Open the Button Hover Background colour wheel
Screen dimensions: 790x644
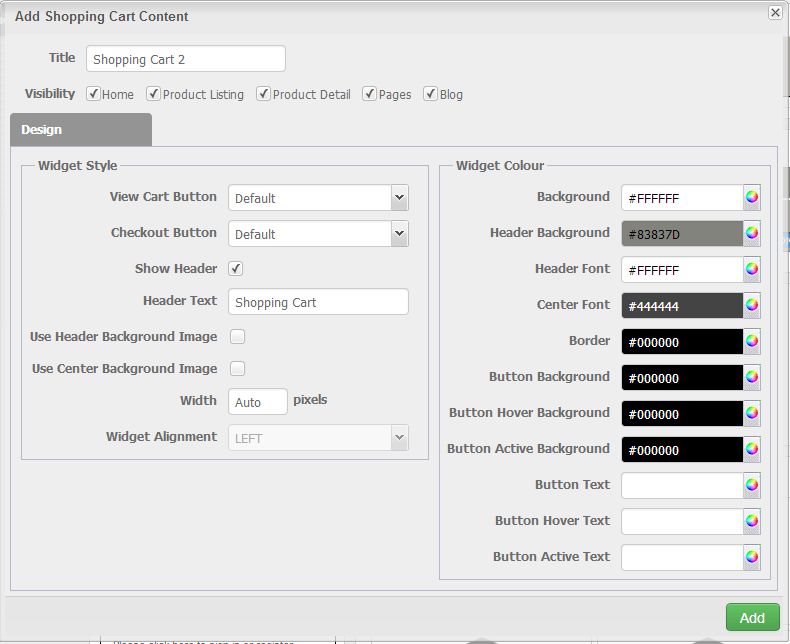point(752,413)
